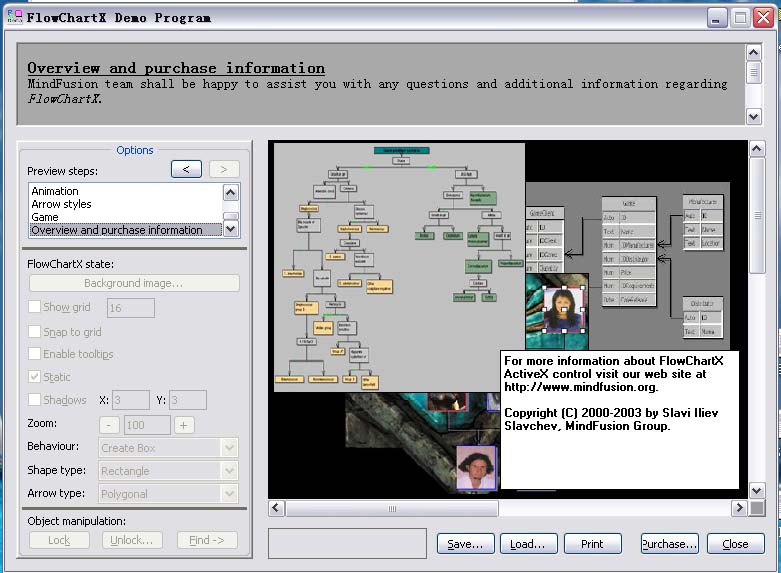Click the zoom plus button
781x573 pixels.
tap(183, 426)
